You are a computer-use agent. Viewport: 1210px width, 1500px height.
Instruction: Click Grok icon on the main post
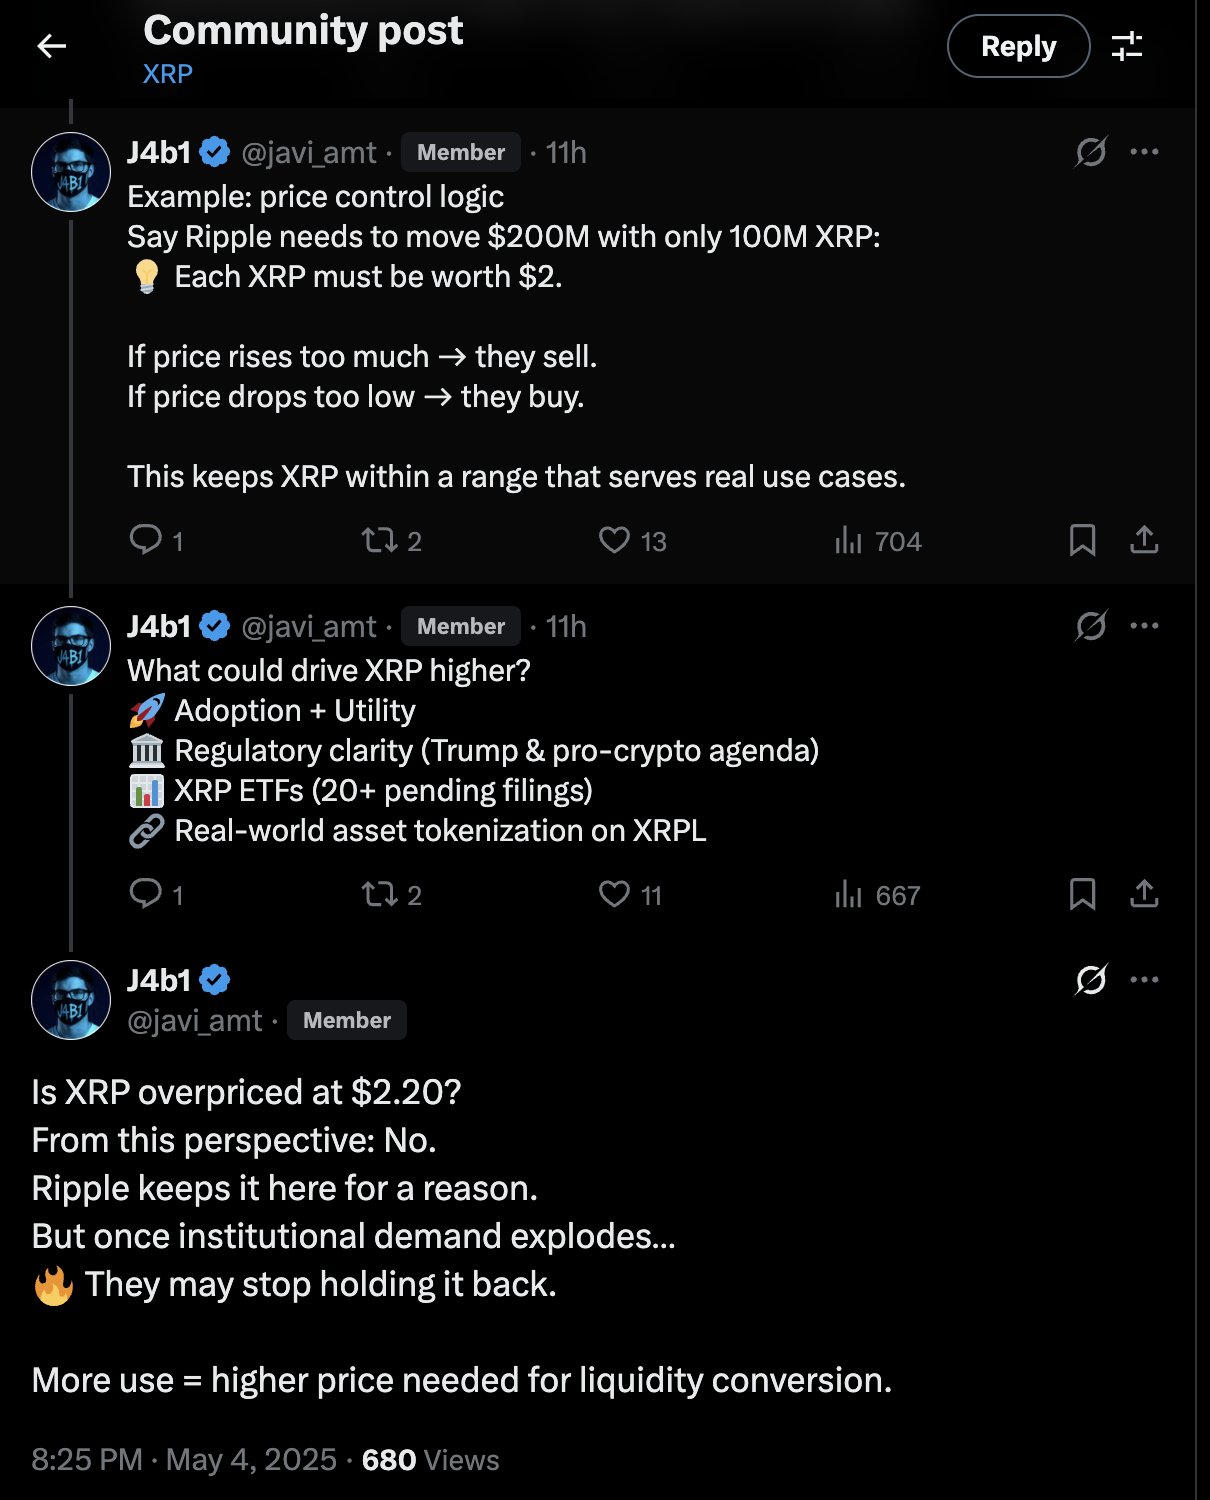point(1090,980)
